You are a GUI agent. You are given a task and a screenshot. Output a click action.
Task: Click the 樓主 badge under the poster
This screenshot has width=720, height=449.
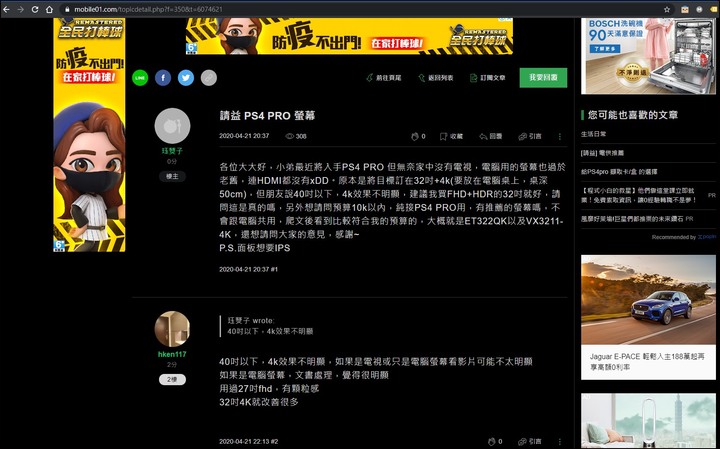[172, 176]
